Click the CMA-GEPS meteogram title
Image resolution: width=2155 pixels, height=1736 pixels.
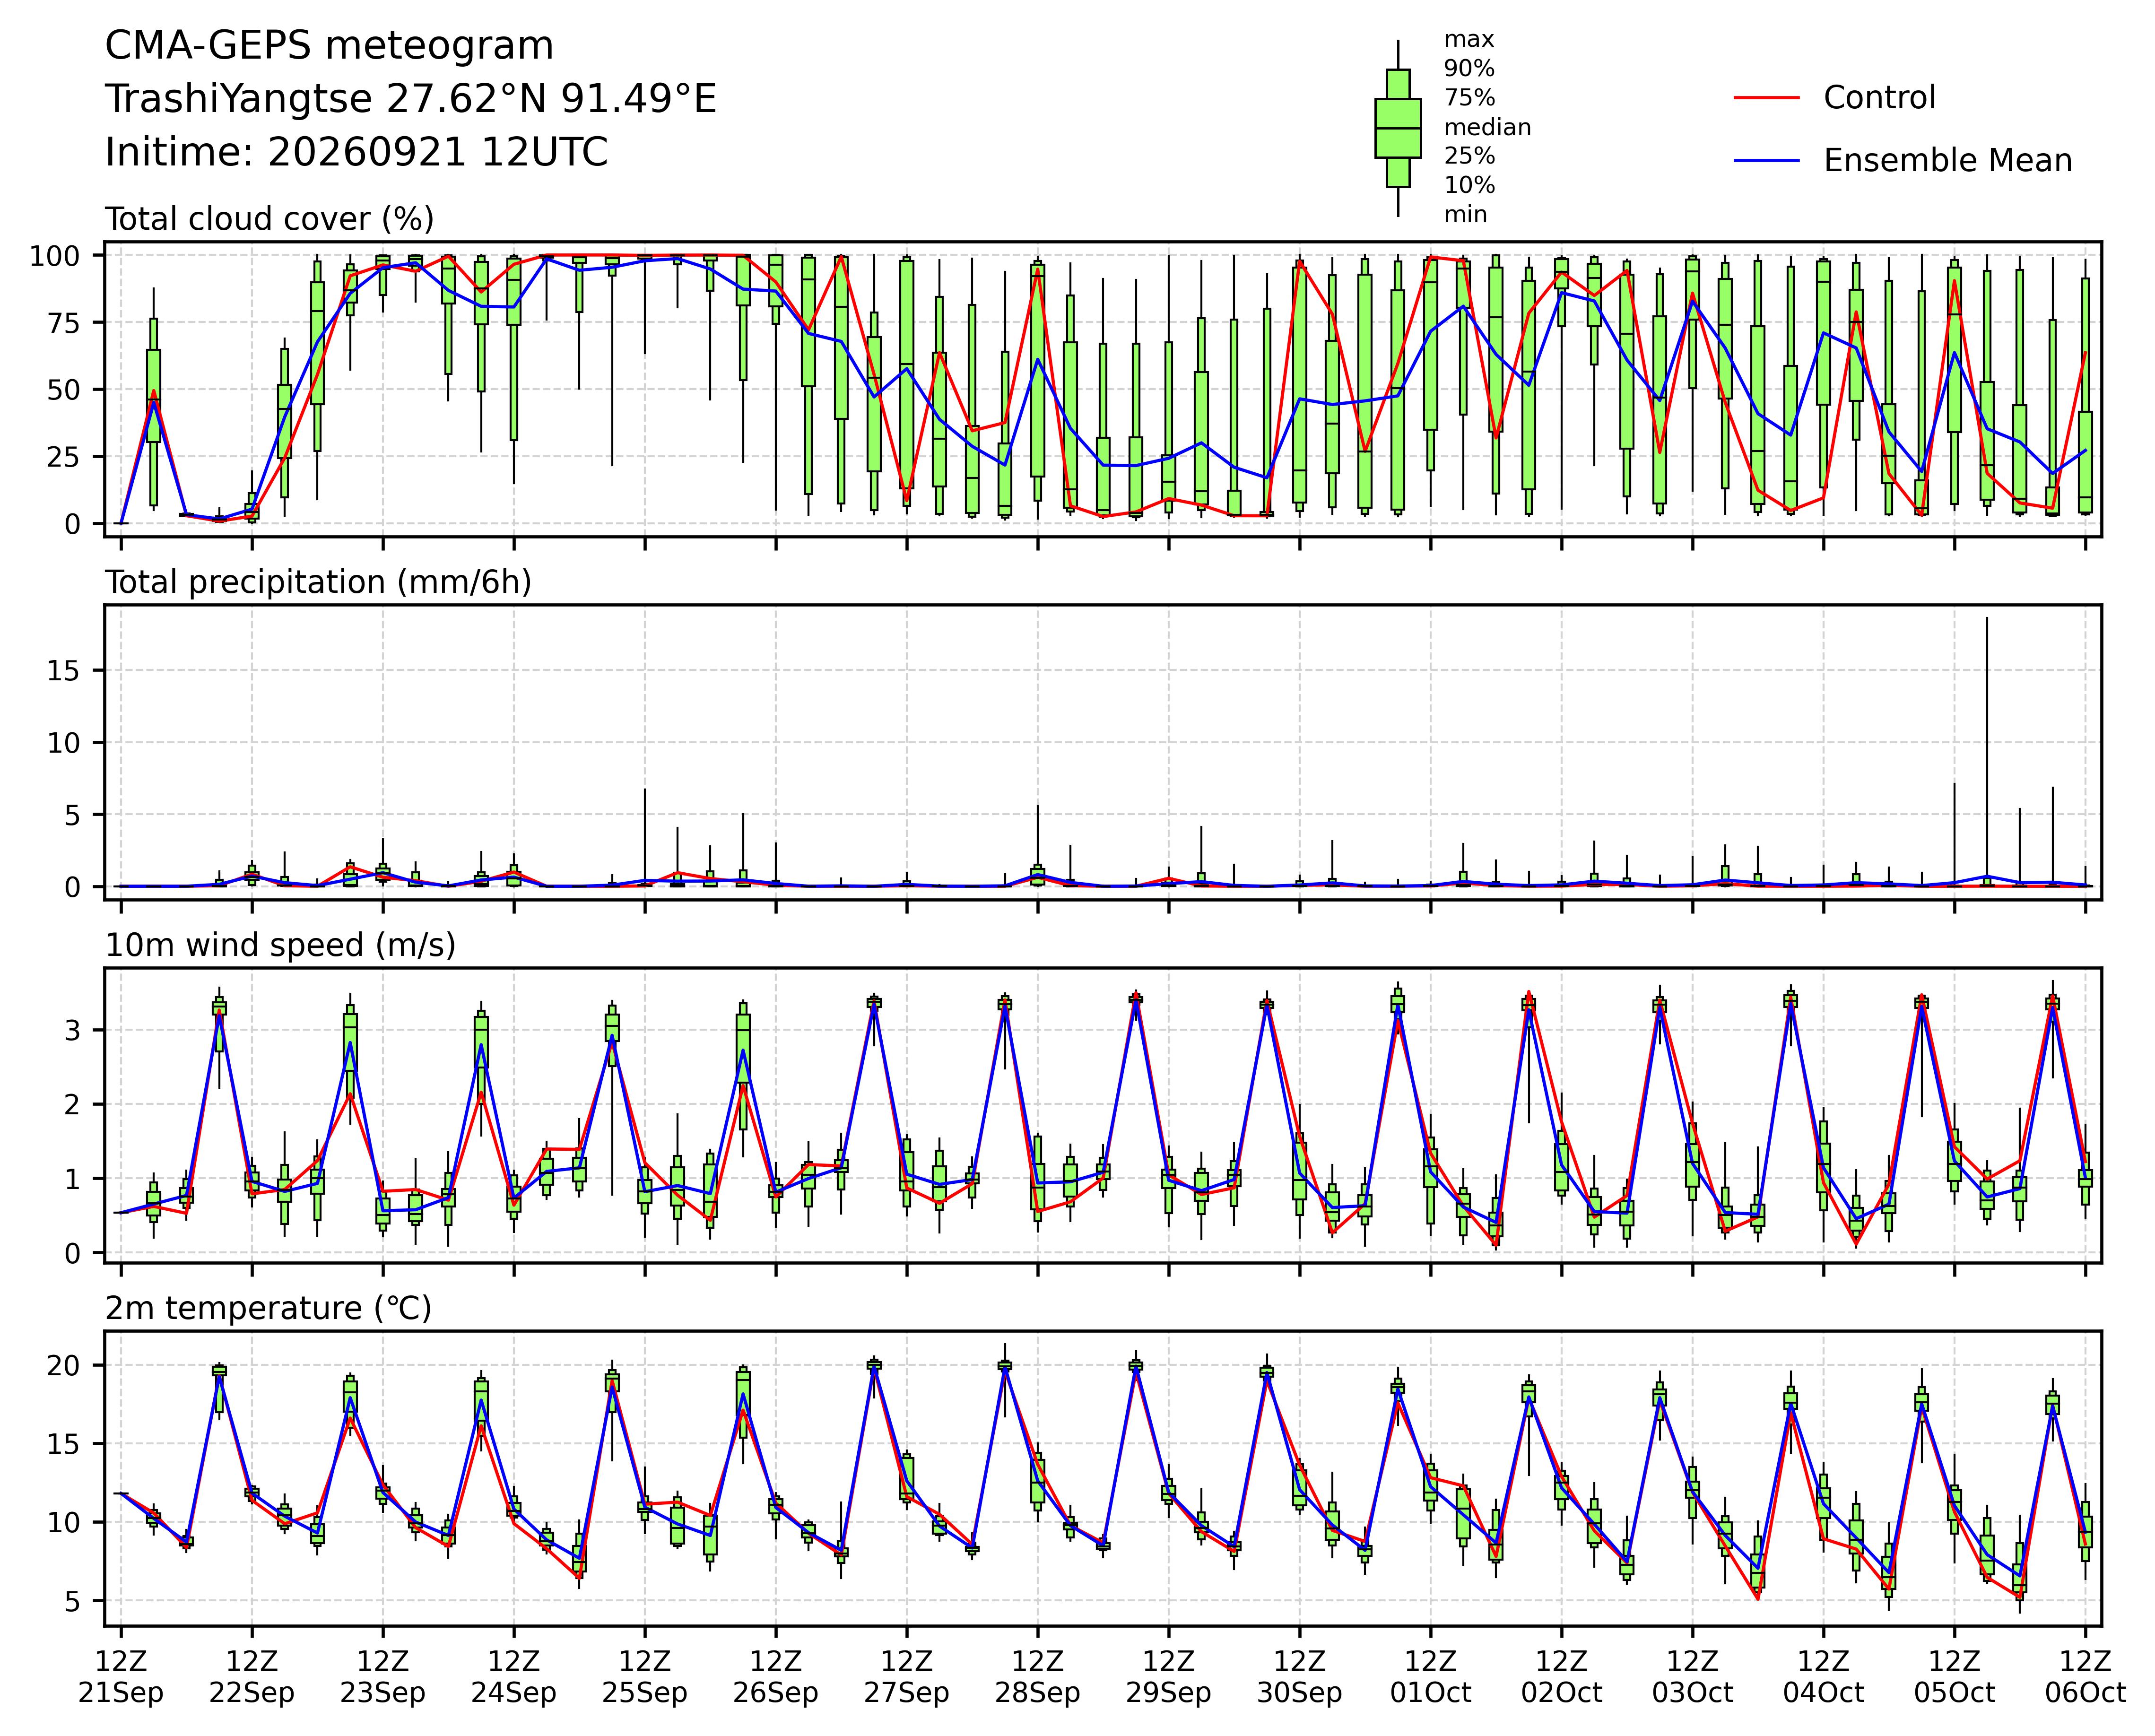coord(329,46)
